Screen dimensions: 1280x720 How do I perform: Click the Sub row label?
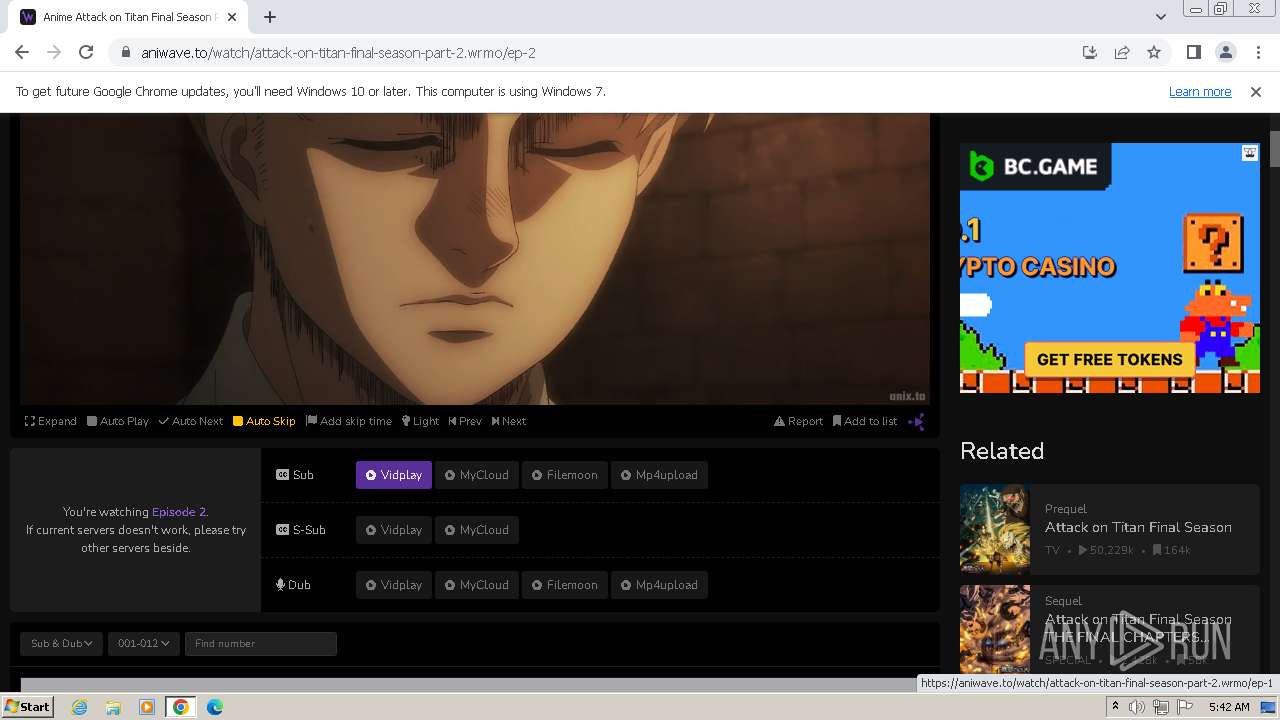[x=295, y=475]
